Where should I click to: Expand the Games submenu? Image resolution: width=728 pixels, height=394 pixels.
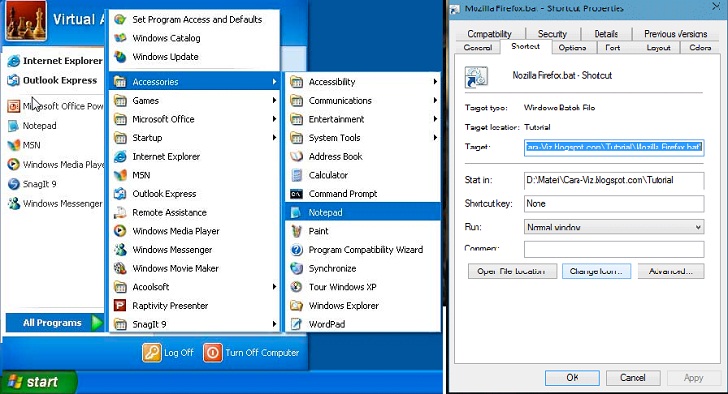pos(195,101)
